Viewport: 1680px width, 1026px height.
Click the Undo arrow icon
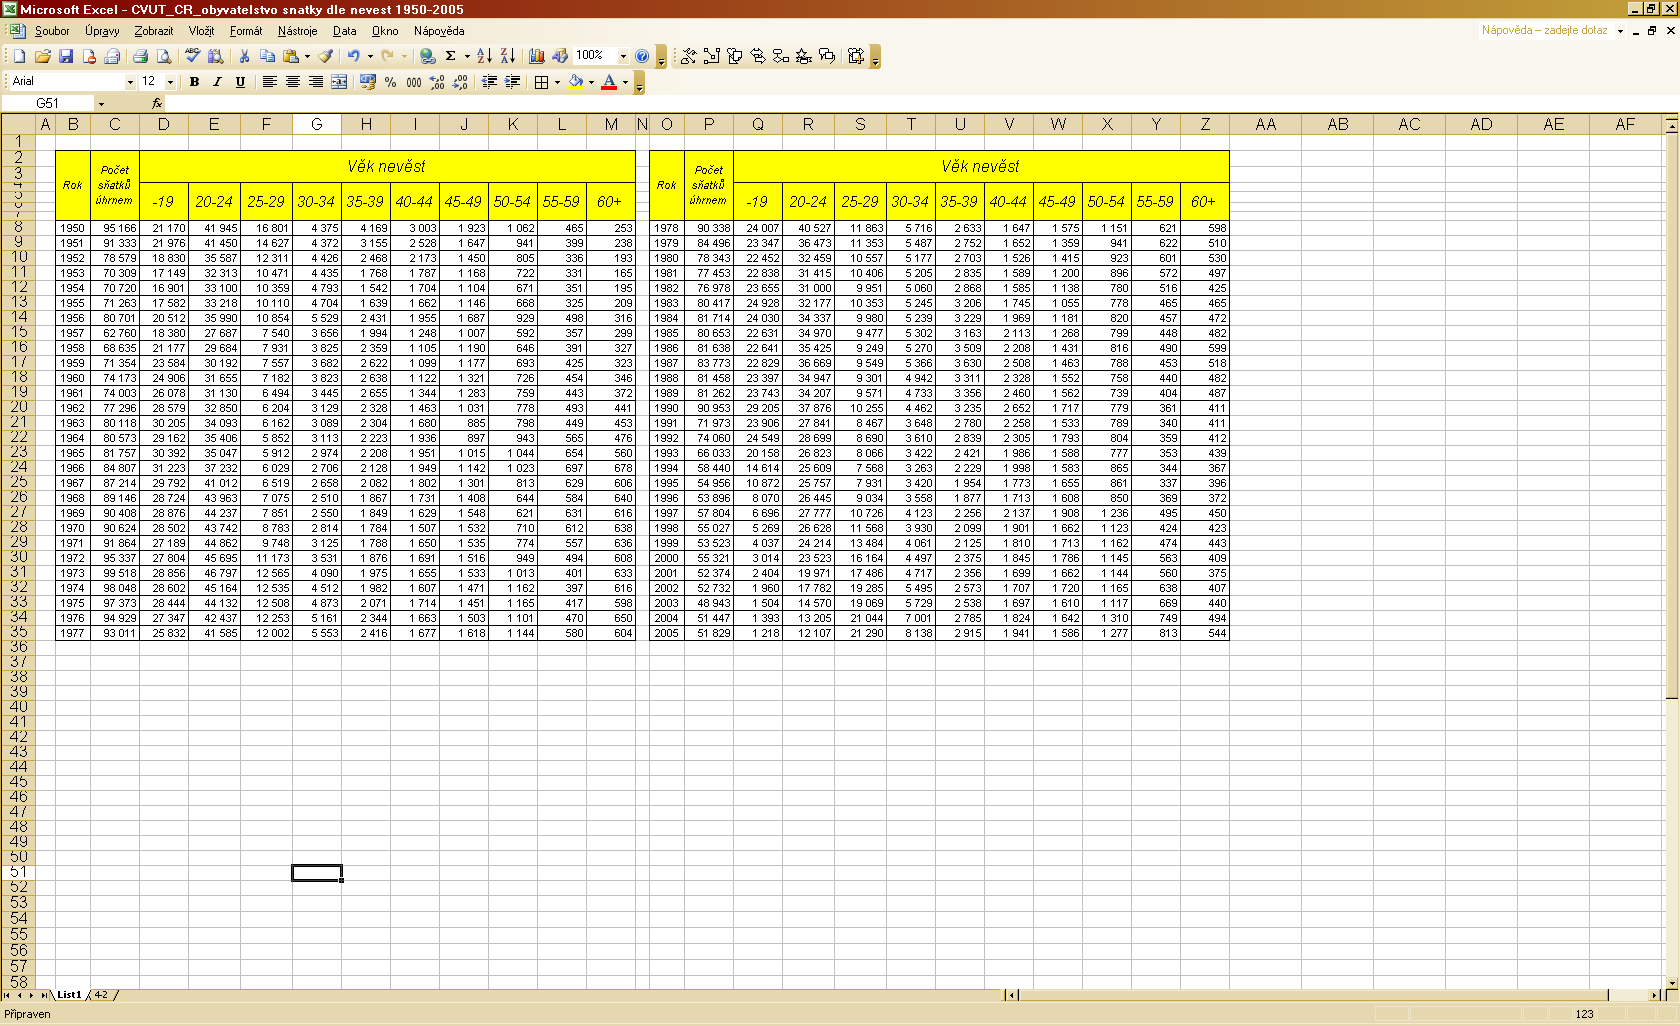tap(353, 56)
